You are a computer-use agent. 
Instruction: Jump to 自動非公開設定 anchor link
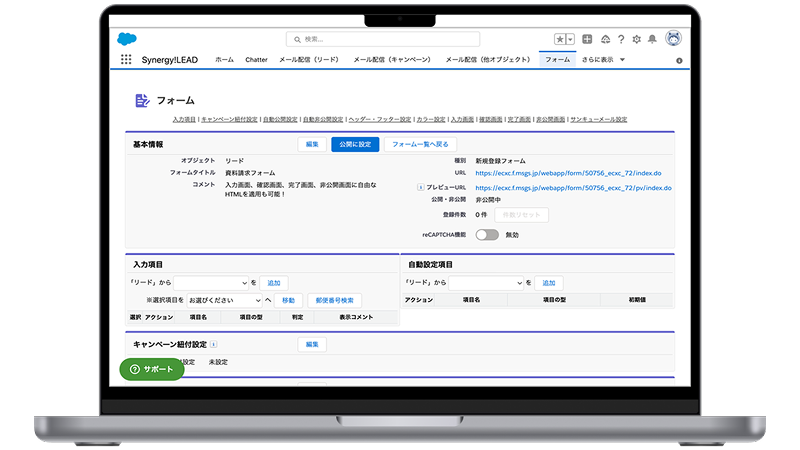pos(323,119)
